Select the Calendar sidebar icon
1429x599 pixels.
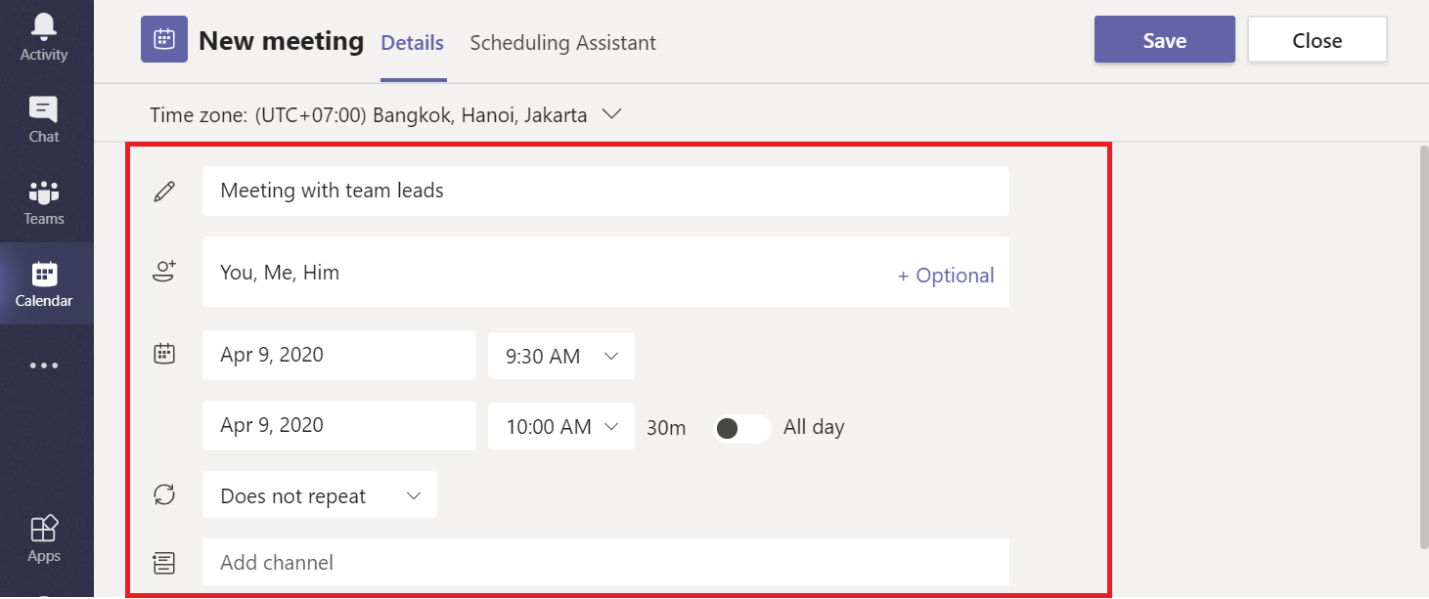click(x=44, y=273)
